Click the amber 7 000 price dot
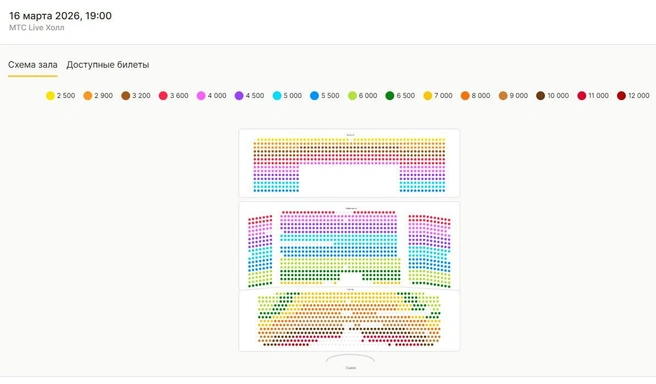 coord(428,96)
